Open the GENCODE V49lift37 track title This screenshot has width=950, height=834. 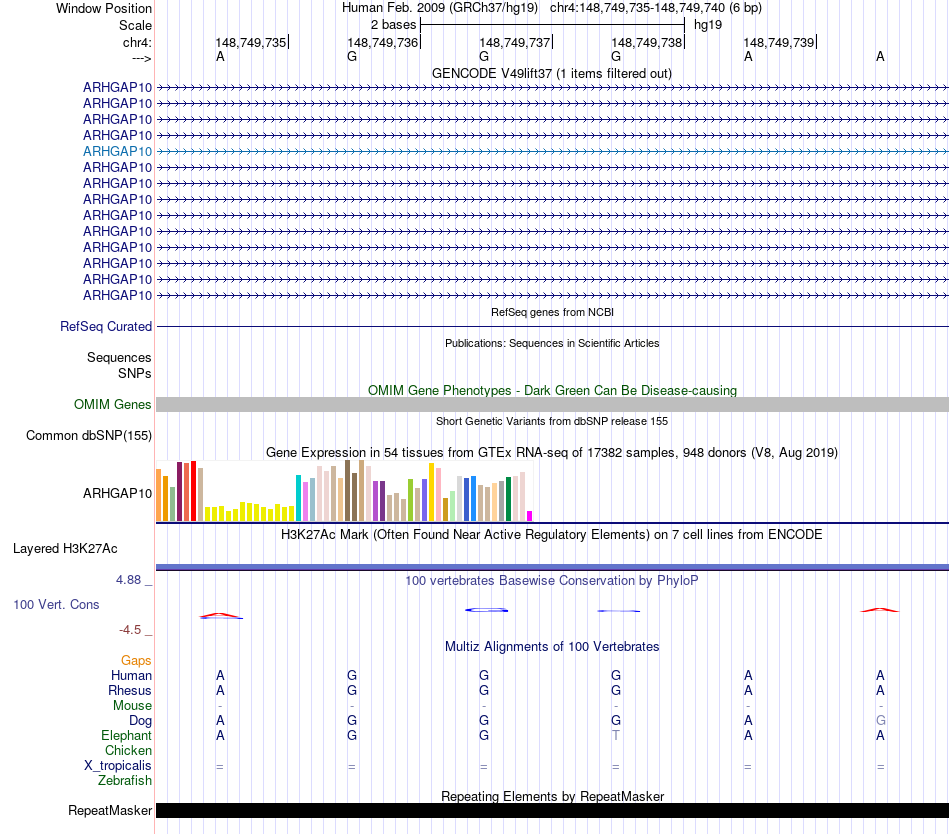pos(552,73)
